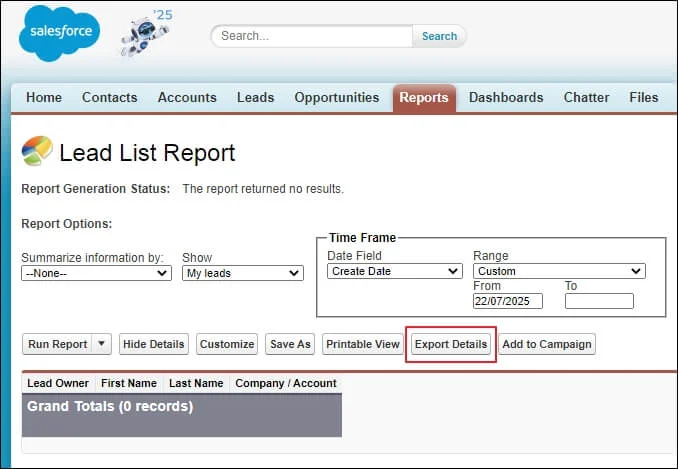Go to the Home tab
Viewport: 678px width, 469px height.
click(x=44, y=97)
